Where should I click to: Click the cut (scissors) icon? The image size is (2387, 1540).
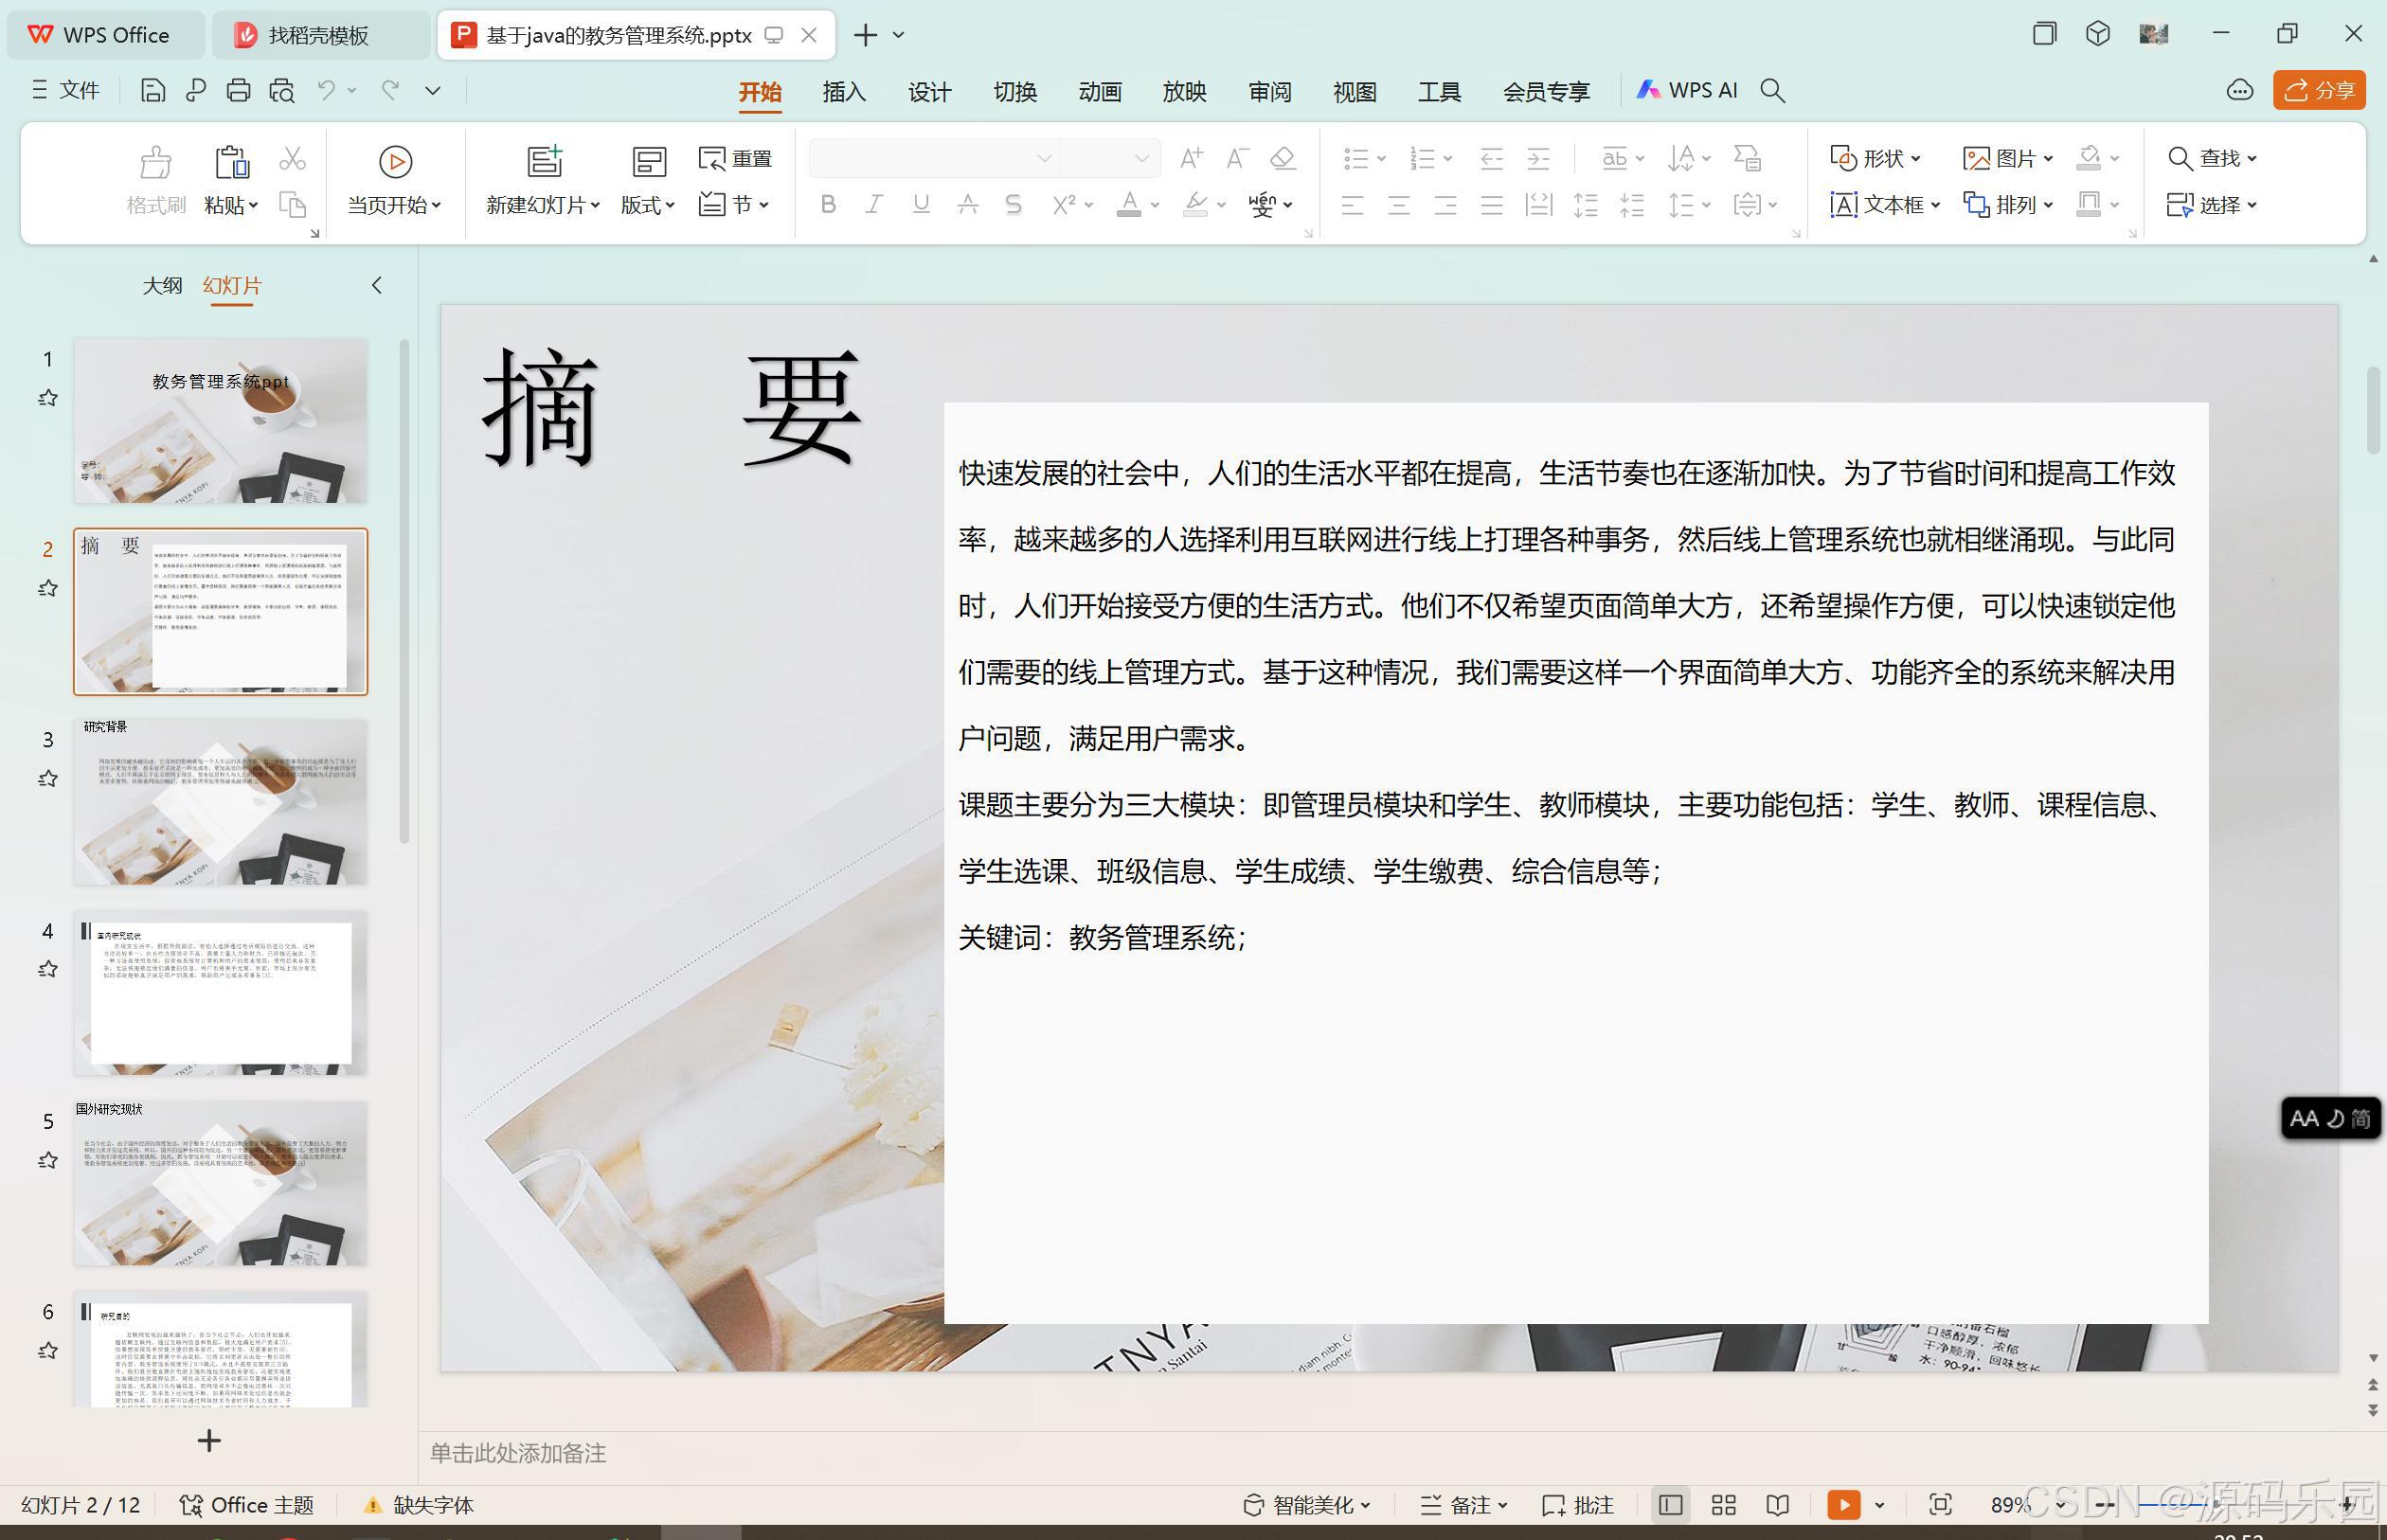click(292, 158)
